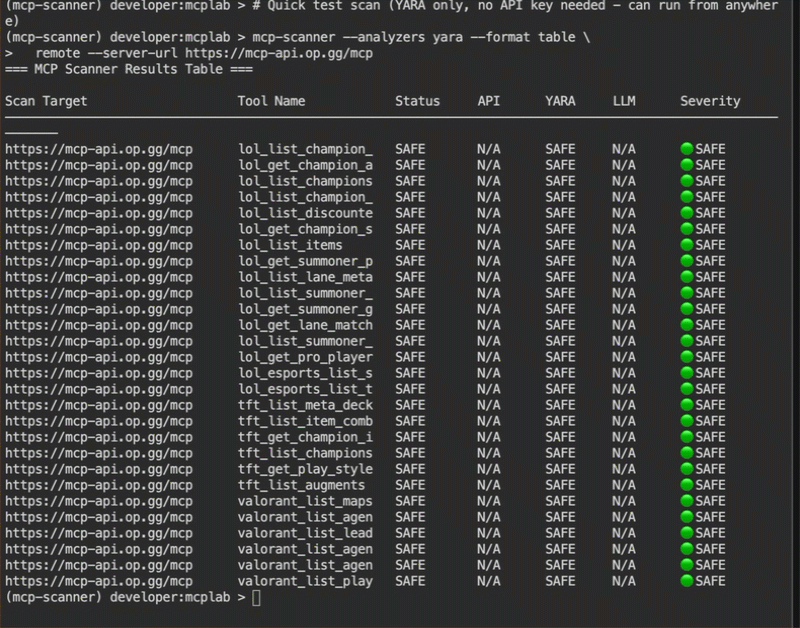Click the green severity dot for valorant_list_maps
This screenshot has width=800, height=628.
coord(687,501)
